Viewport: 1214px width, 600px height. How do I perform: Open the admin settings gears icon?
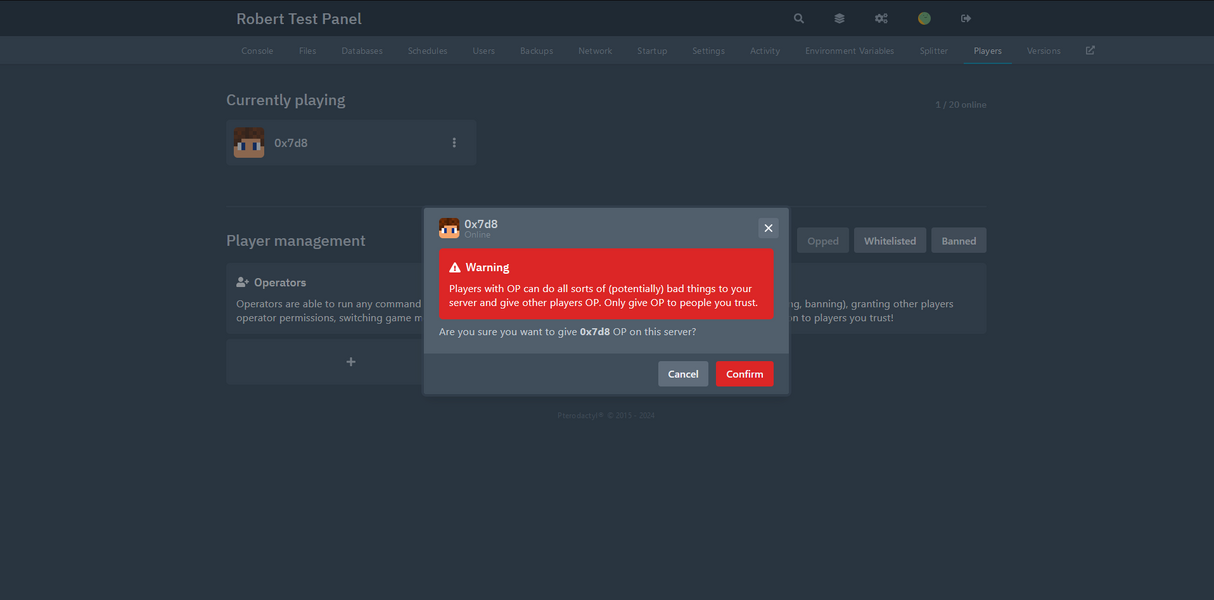[881, 18]
